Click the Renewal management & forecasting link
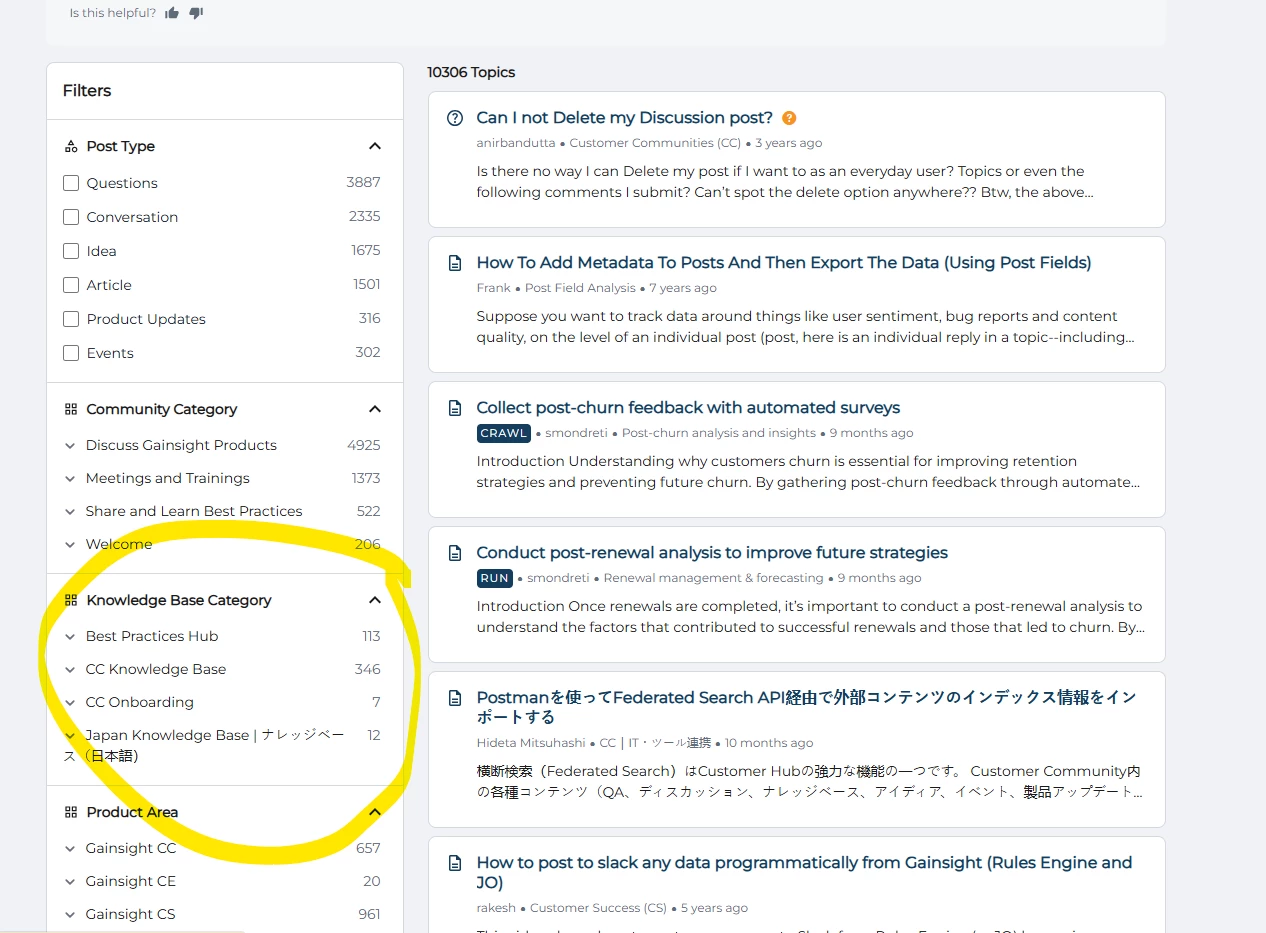The width and height of the screenshot is (1266, 933). pos(714,578)
